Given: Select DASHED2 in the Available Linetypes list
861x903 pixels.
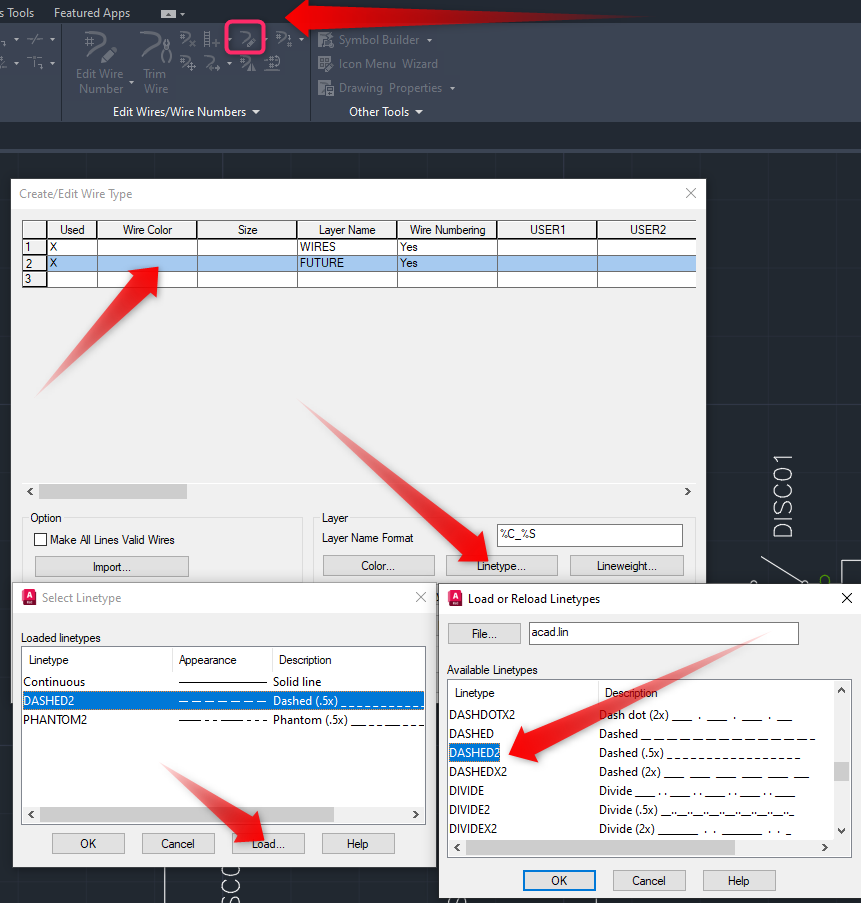Looking at the screenshot, I should pyautogui.click(x=474, y=752).
